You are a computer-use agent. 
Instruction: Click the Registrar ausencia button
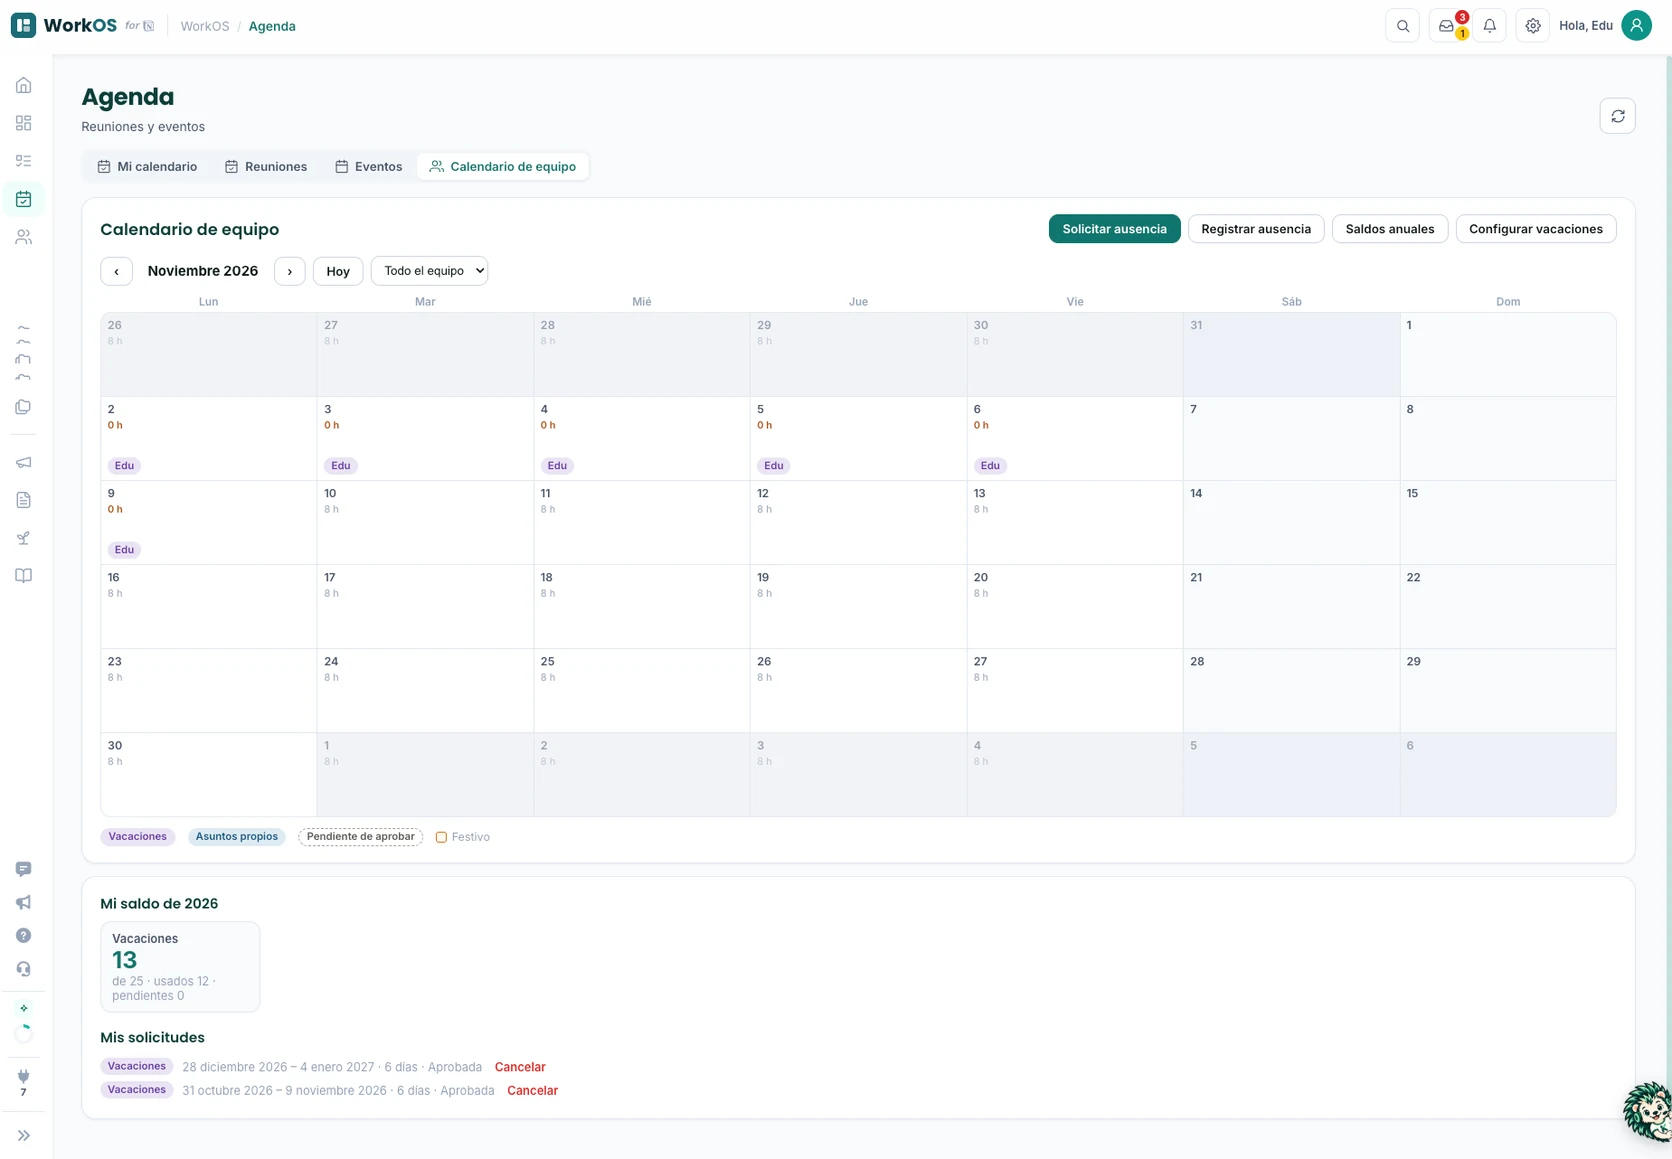(1256, 229)
